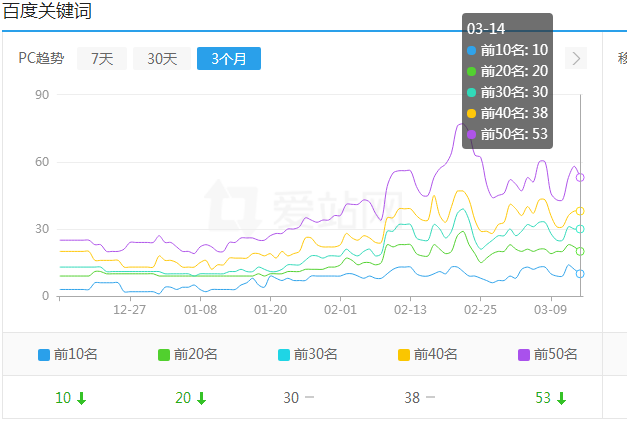Click the green down arrow beside 20

coord(202,398)
